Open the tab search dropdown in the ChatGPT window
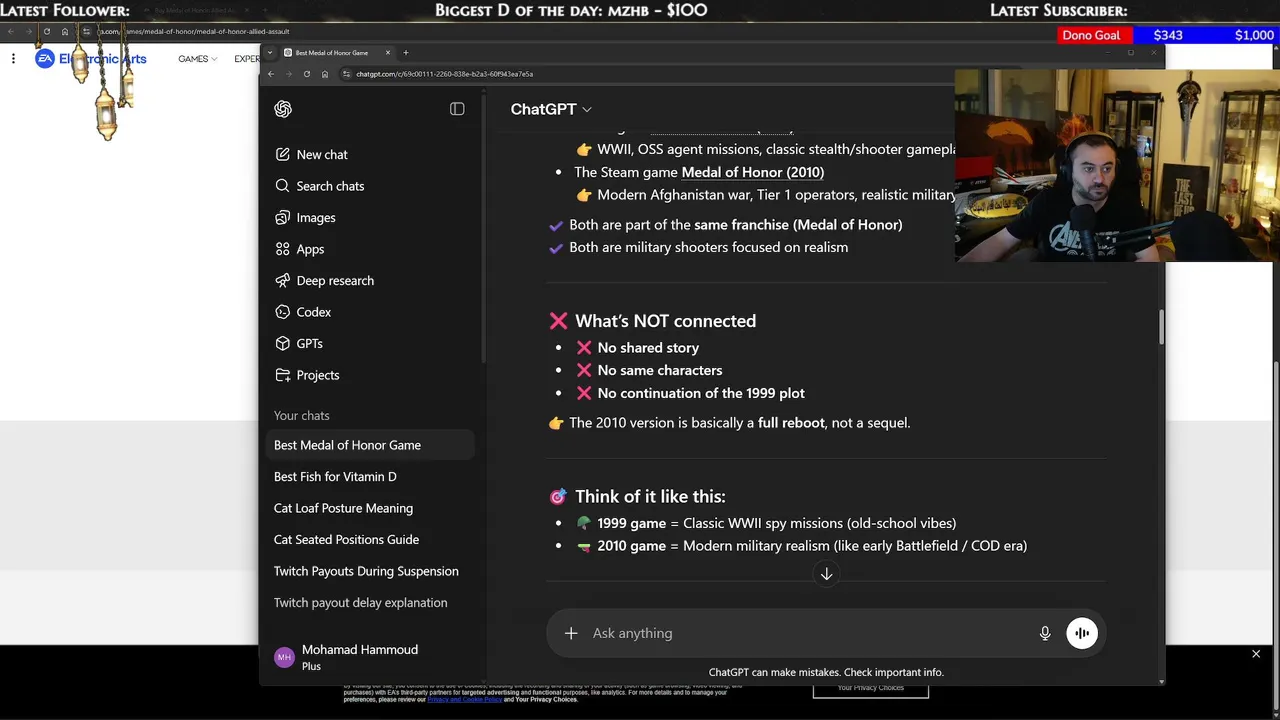The width and height of the screenshot is (1280, 720). click(x=269, y=53)
